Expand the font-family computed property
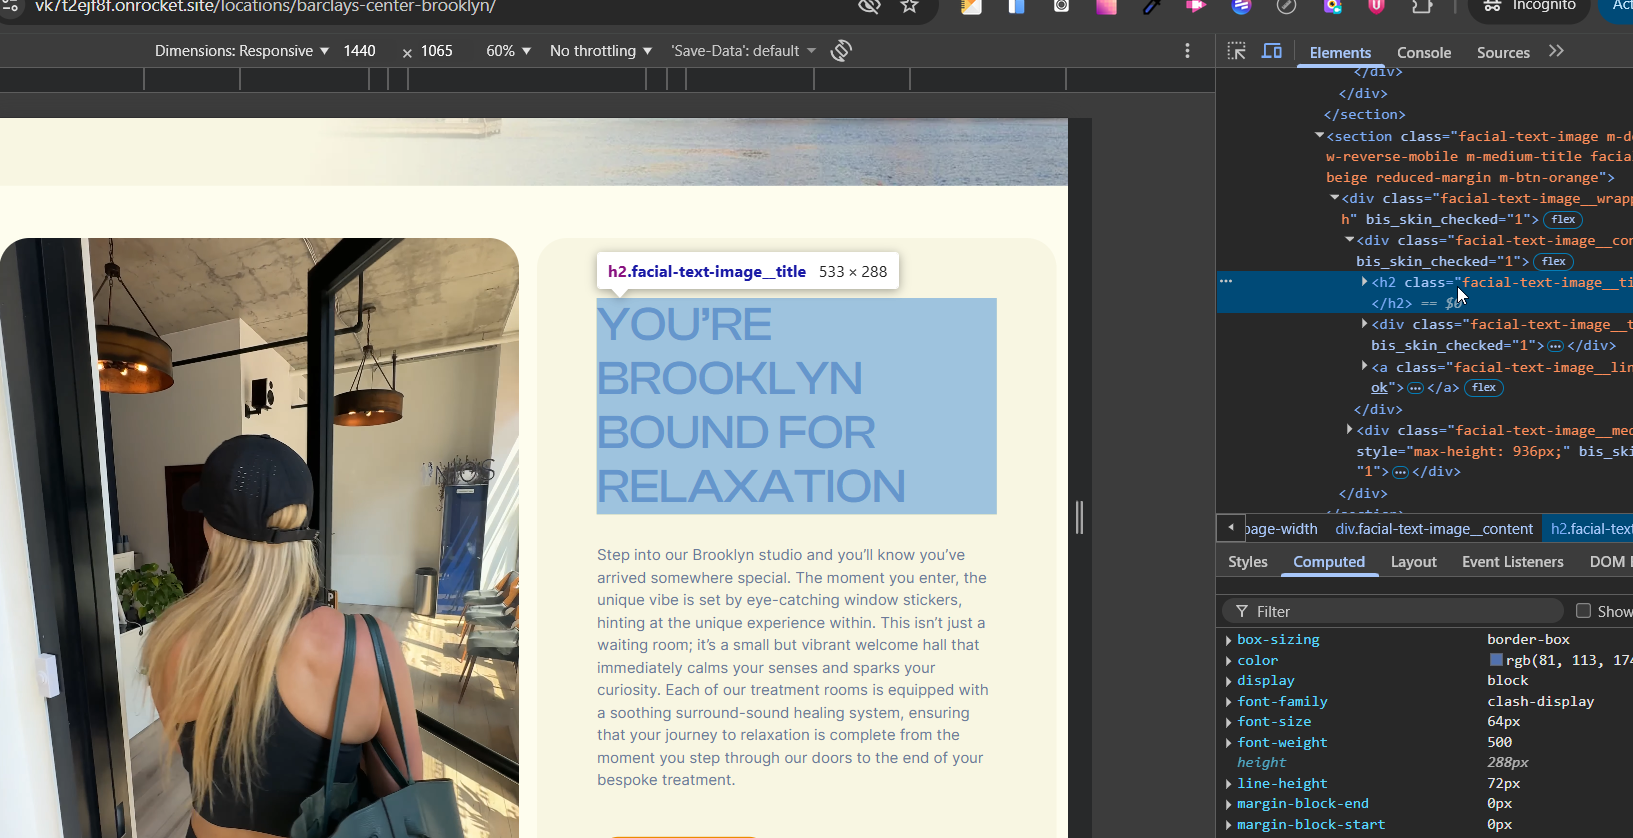 click(1229, 702)
